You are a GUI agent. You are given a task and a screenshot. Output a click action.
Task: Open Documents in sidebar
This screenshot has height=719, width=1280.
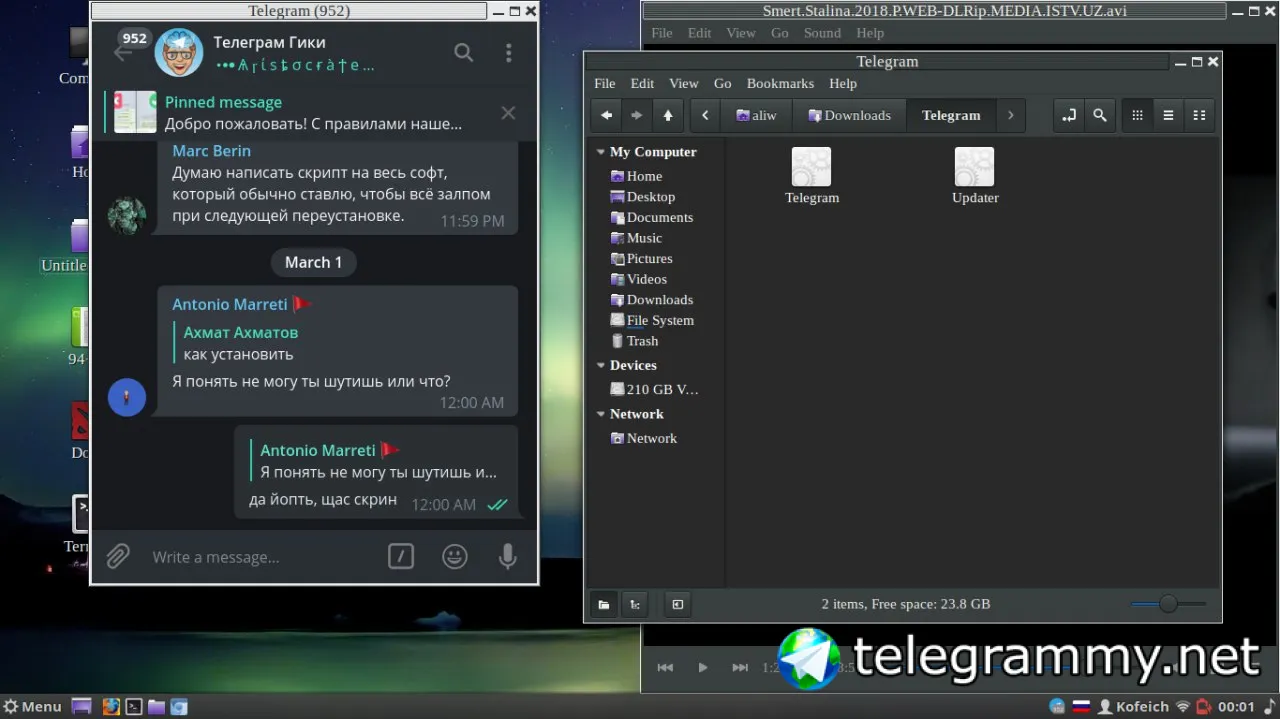point(652,217)
